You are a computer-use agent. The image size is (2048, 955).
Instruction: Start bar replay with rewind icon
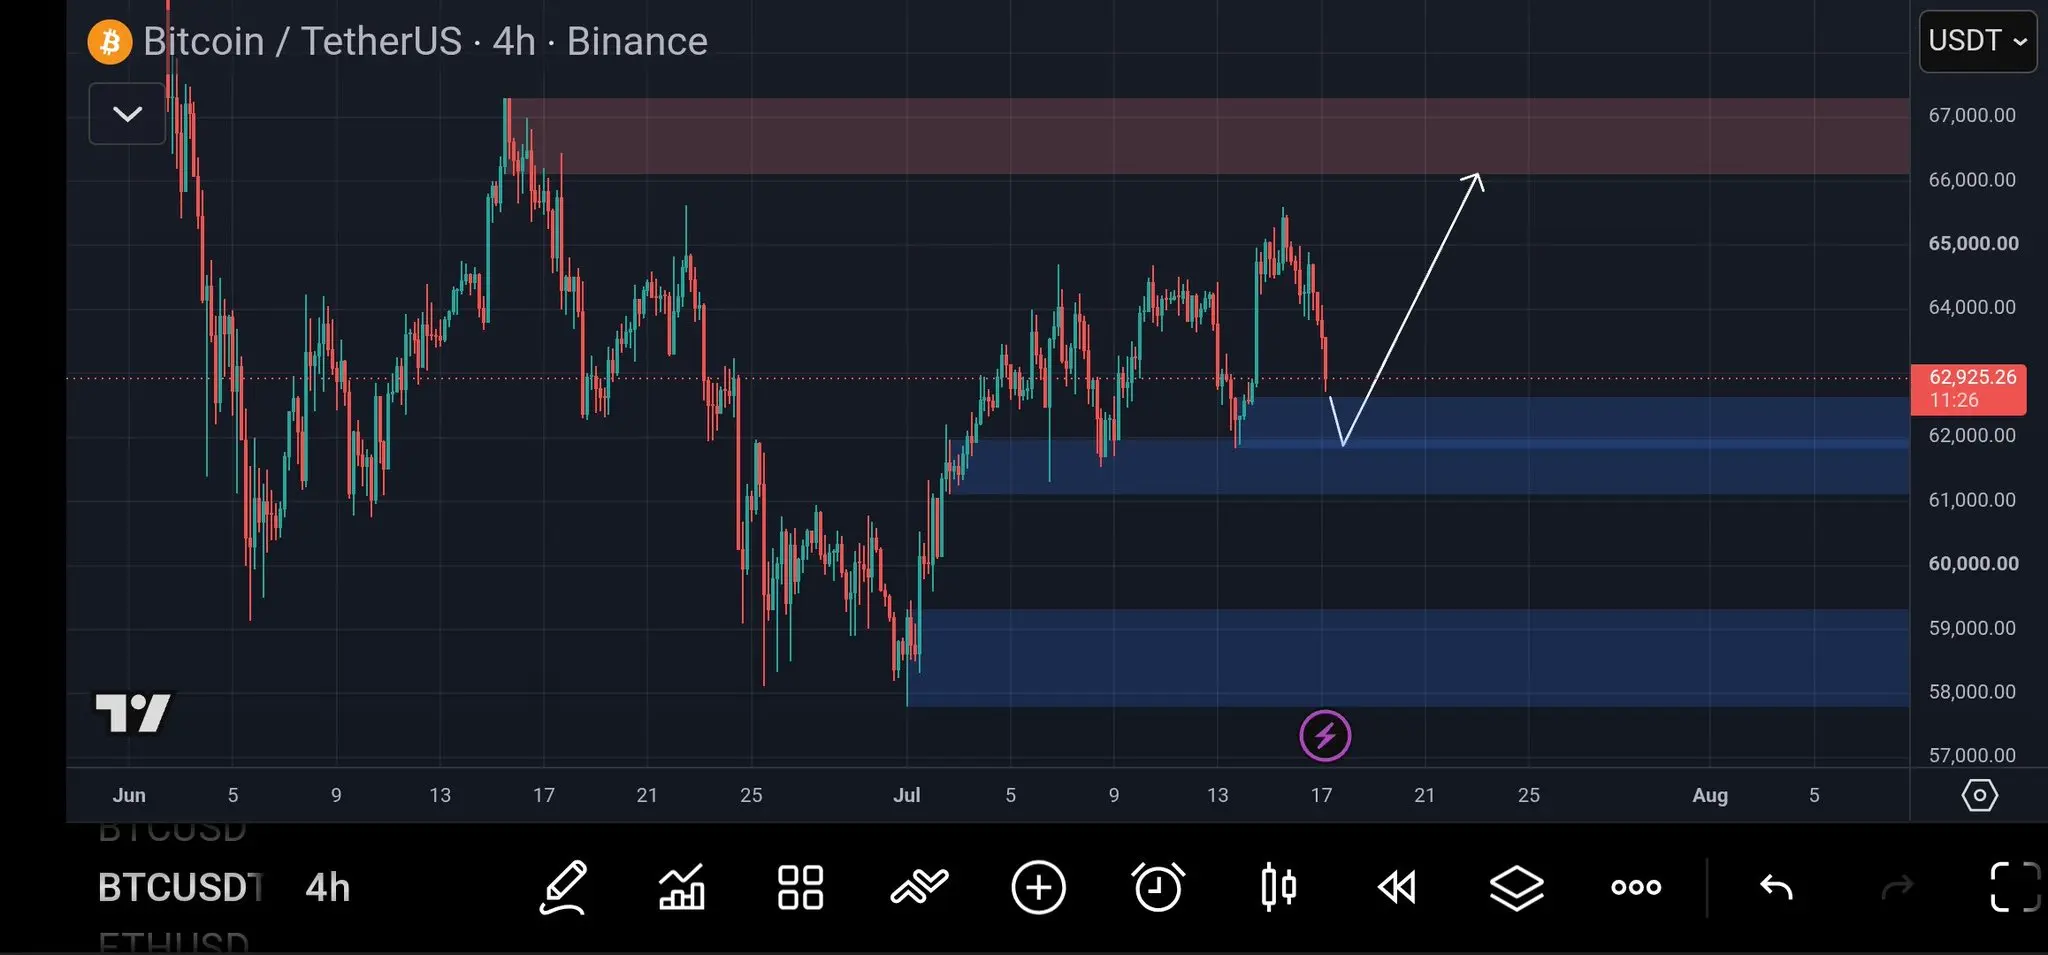(1397, 887)
